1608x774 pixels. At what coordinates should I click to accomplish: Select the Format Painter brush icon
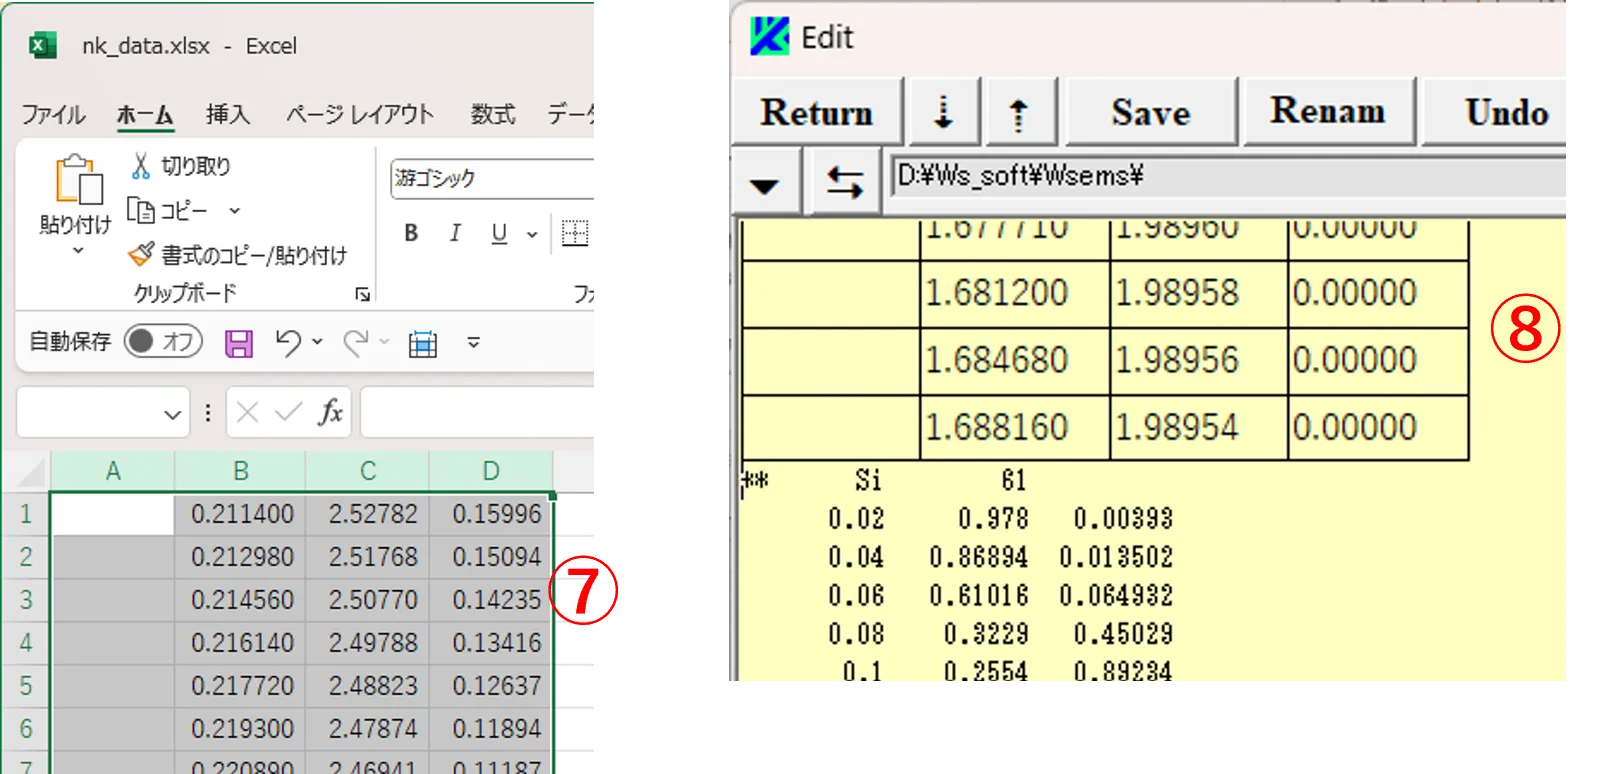point(141,255)
